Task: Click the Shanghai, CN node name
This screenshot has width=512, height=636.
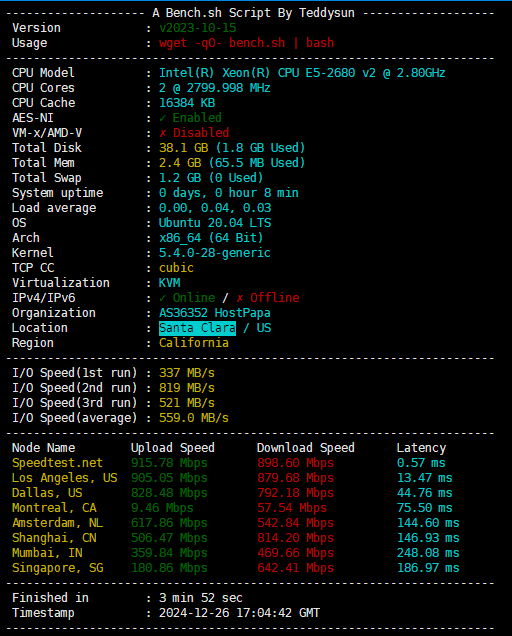Action: (54, 538)
